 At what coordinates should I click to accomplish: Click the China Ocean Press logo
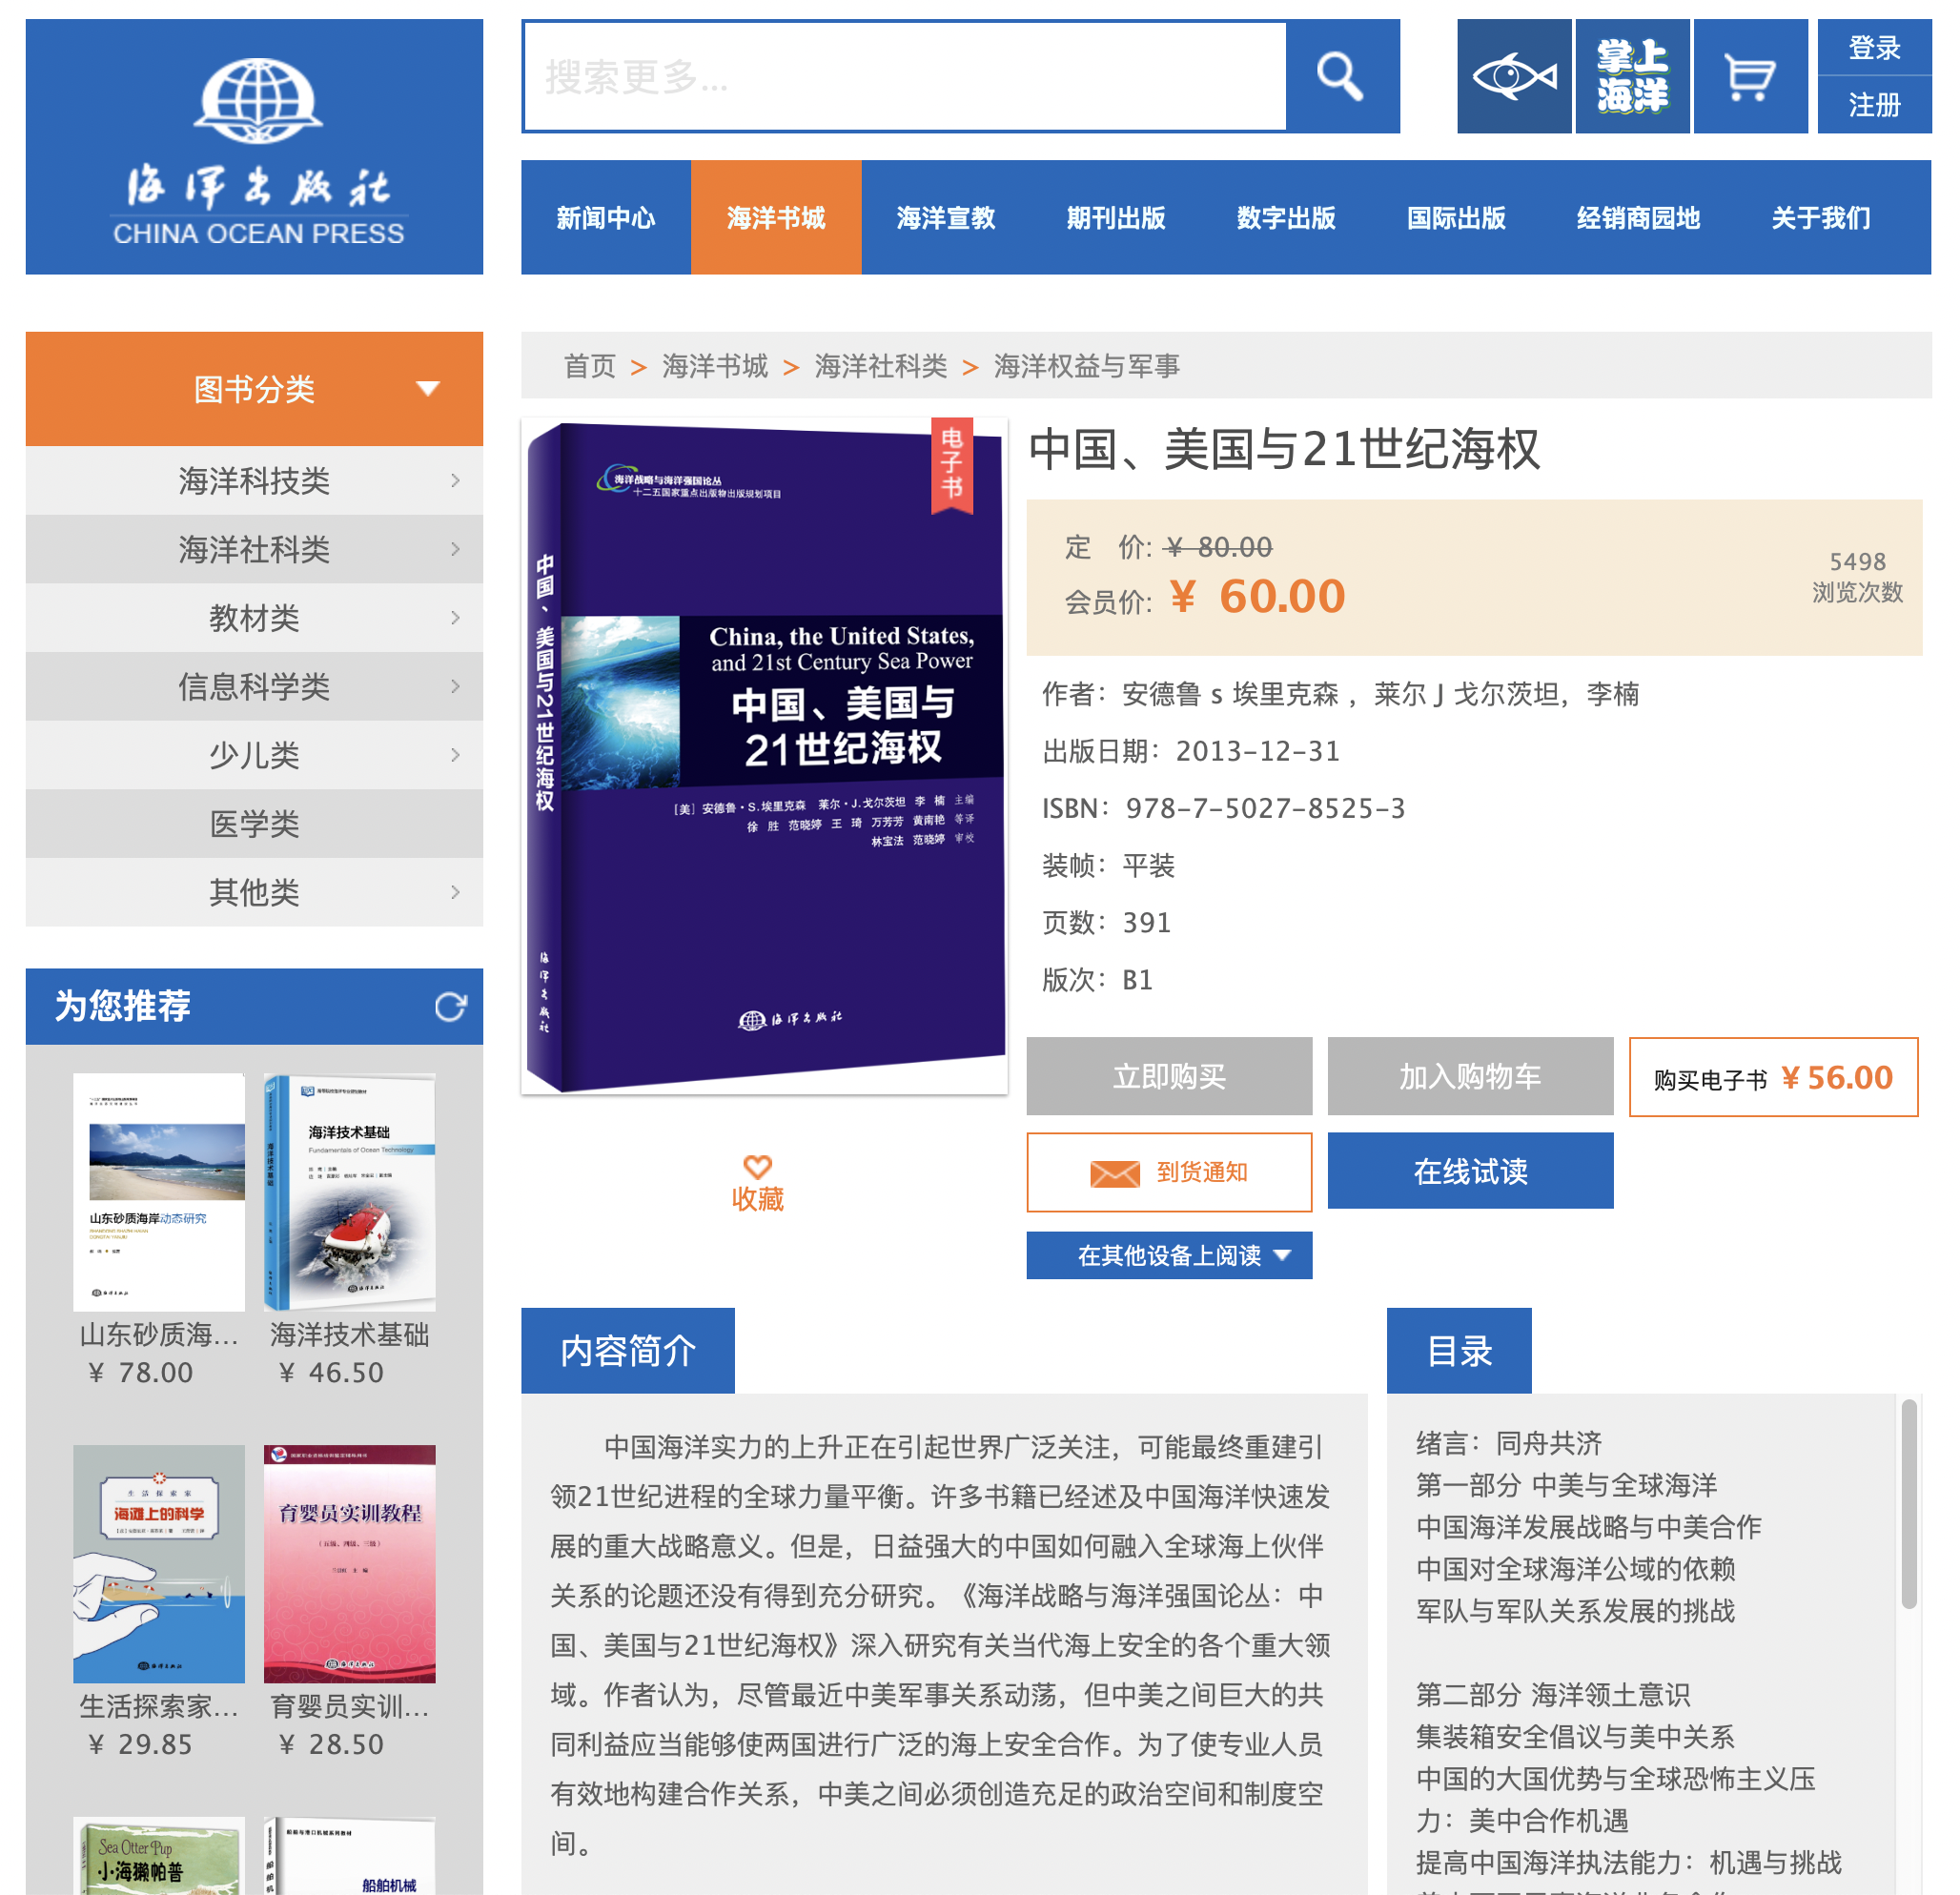pos(254,146)
